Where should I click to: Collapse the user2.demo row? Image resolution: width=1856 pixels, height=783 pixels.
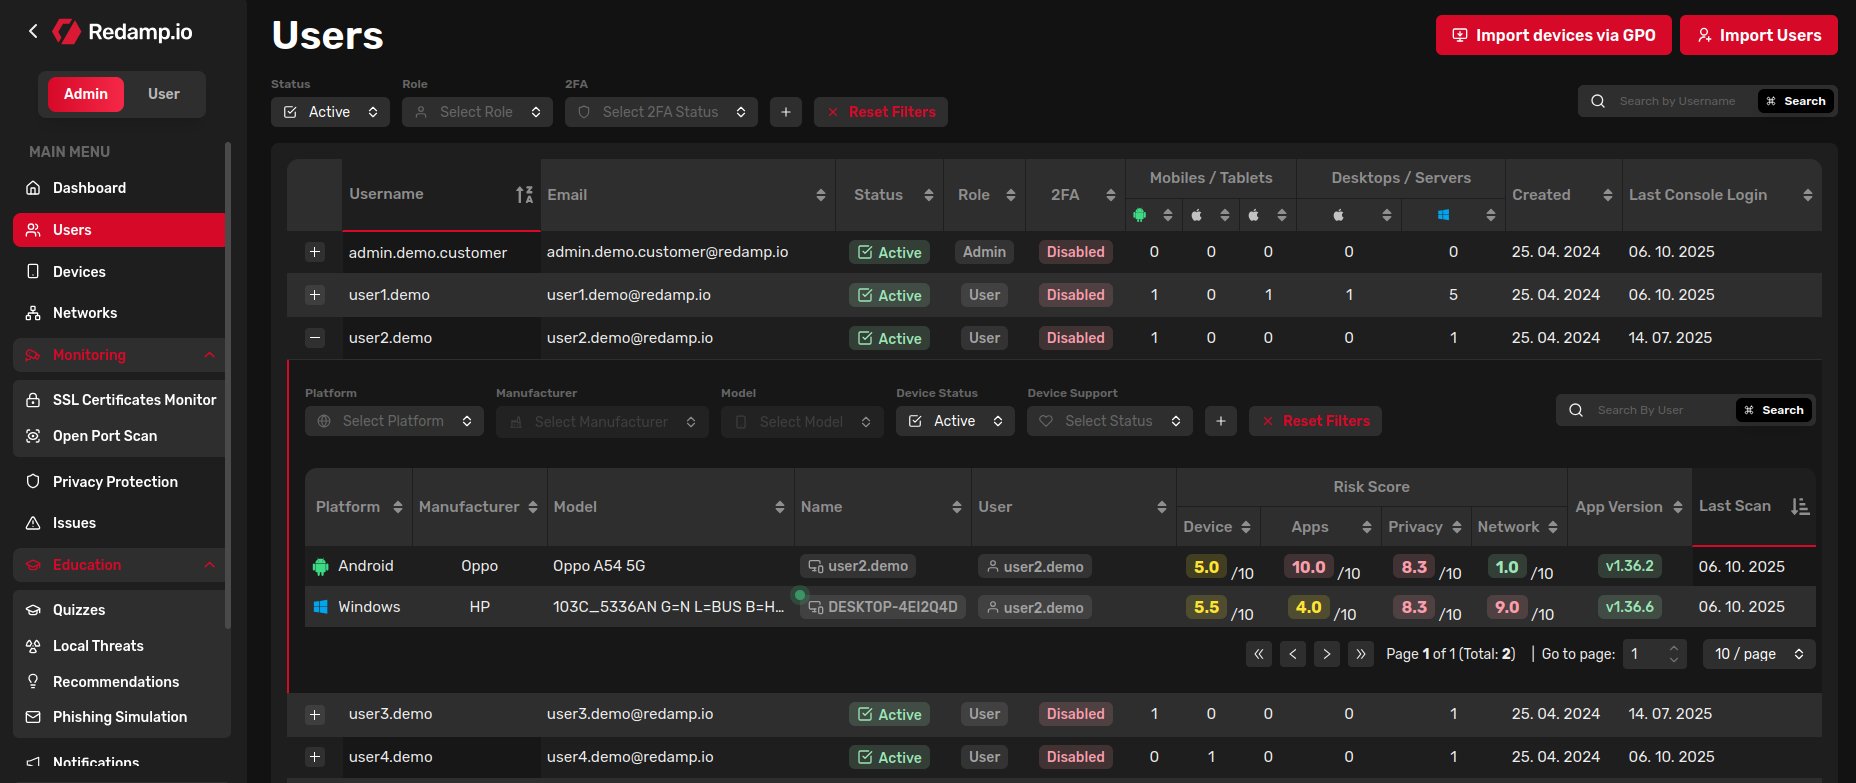pyautogui.click(x=315, y=338)
